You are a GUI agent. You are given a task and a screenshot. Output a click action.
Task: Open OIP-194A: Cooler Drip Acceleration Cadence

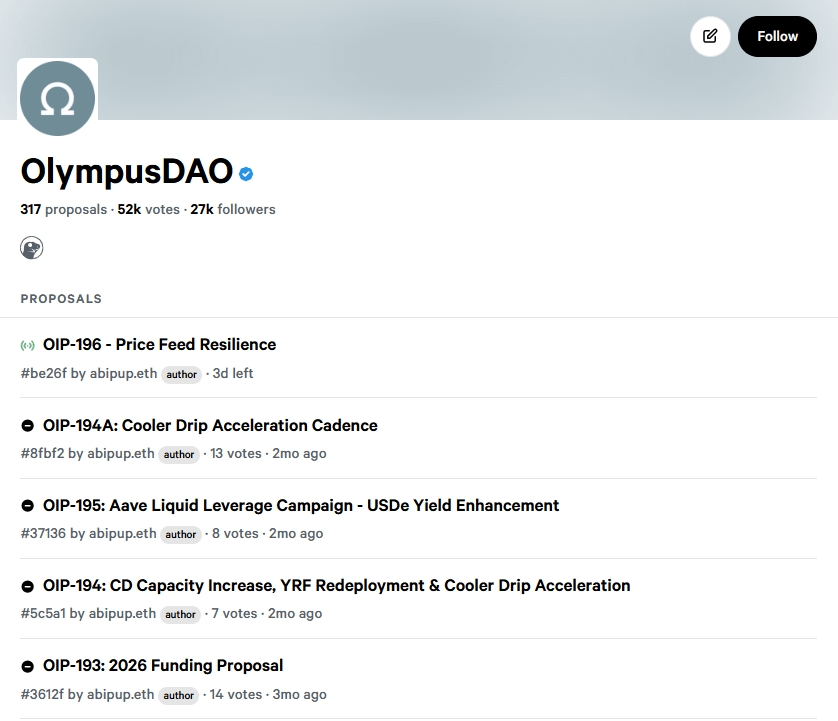(x=210, y=425)
